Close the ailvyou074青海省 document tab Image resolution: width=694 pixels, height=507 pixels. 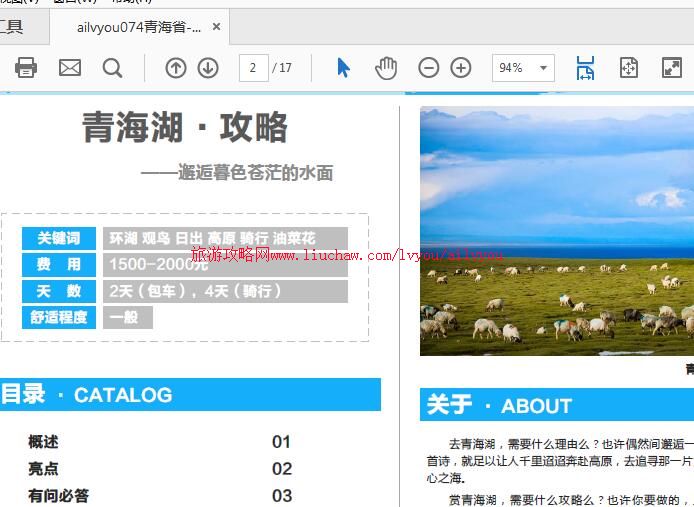pos(222,27)
